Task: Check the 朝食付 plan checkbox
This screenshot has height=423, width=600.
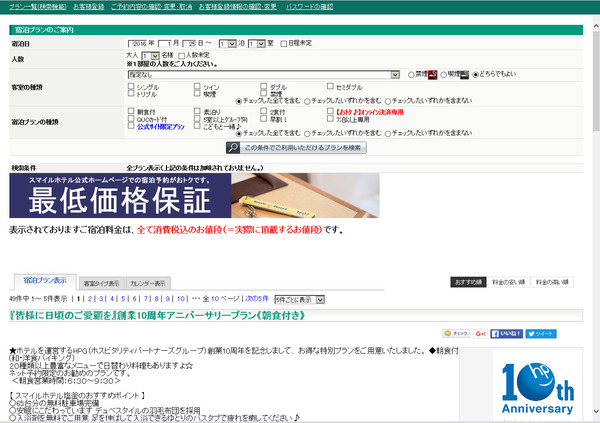Action: click(x=131, y=111)
